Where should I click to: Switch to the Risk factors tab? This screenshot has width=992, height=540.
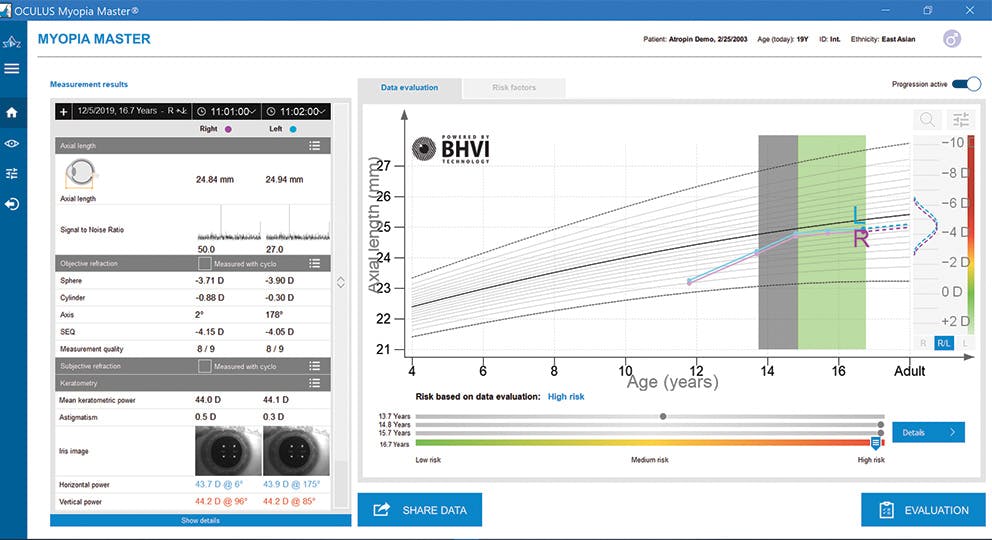[513, 88]
